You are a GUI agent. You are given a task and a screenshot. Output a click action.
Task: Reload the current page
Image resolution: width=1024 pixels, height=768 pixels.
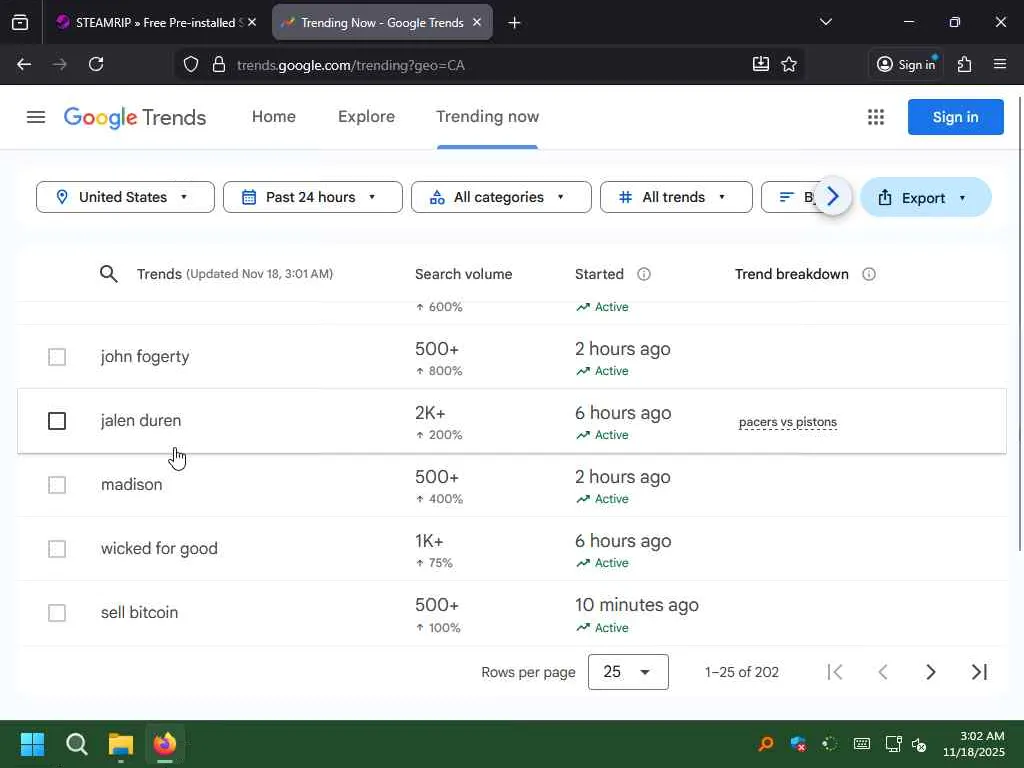tap(96, 64)
